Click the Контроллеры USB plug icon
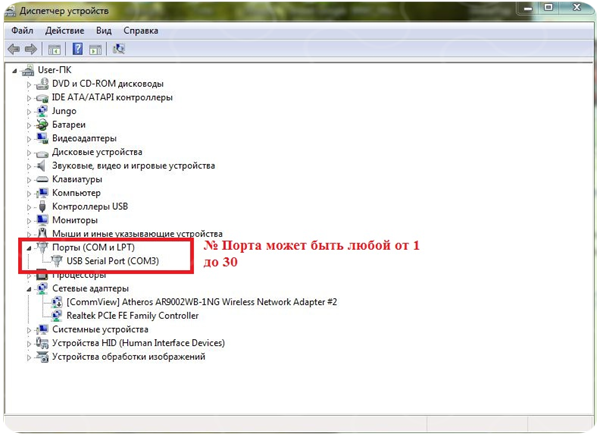Image resolution: width=600 pixels, height=437 pixels. pos(42,207)
